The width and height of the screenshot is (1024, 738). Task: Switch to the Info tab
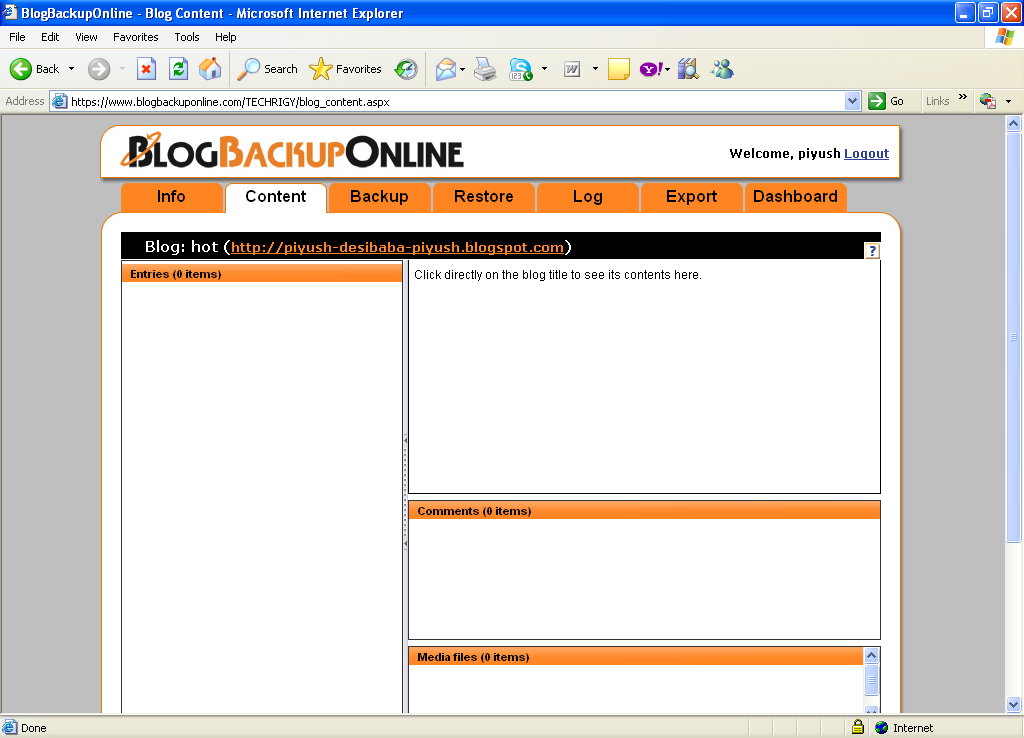(171, 197)
